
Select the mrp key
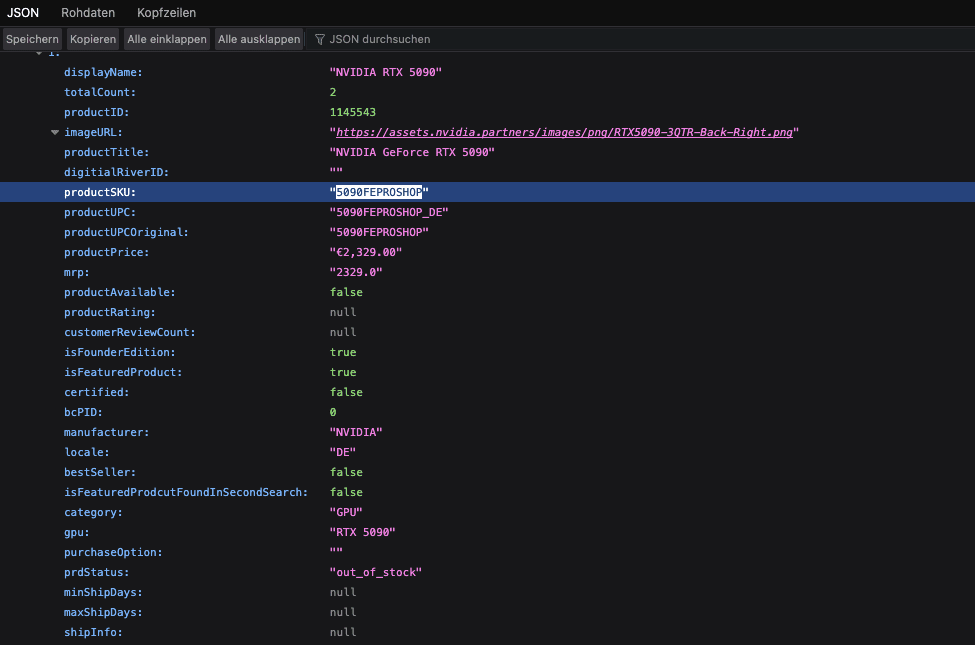pos(76,272)
